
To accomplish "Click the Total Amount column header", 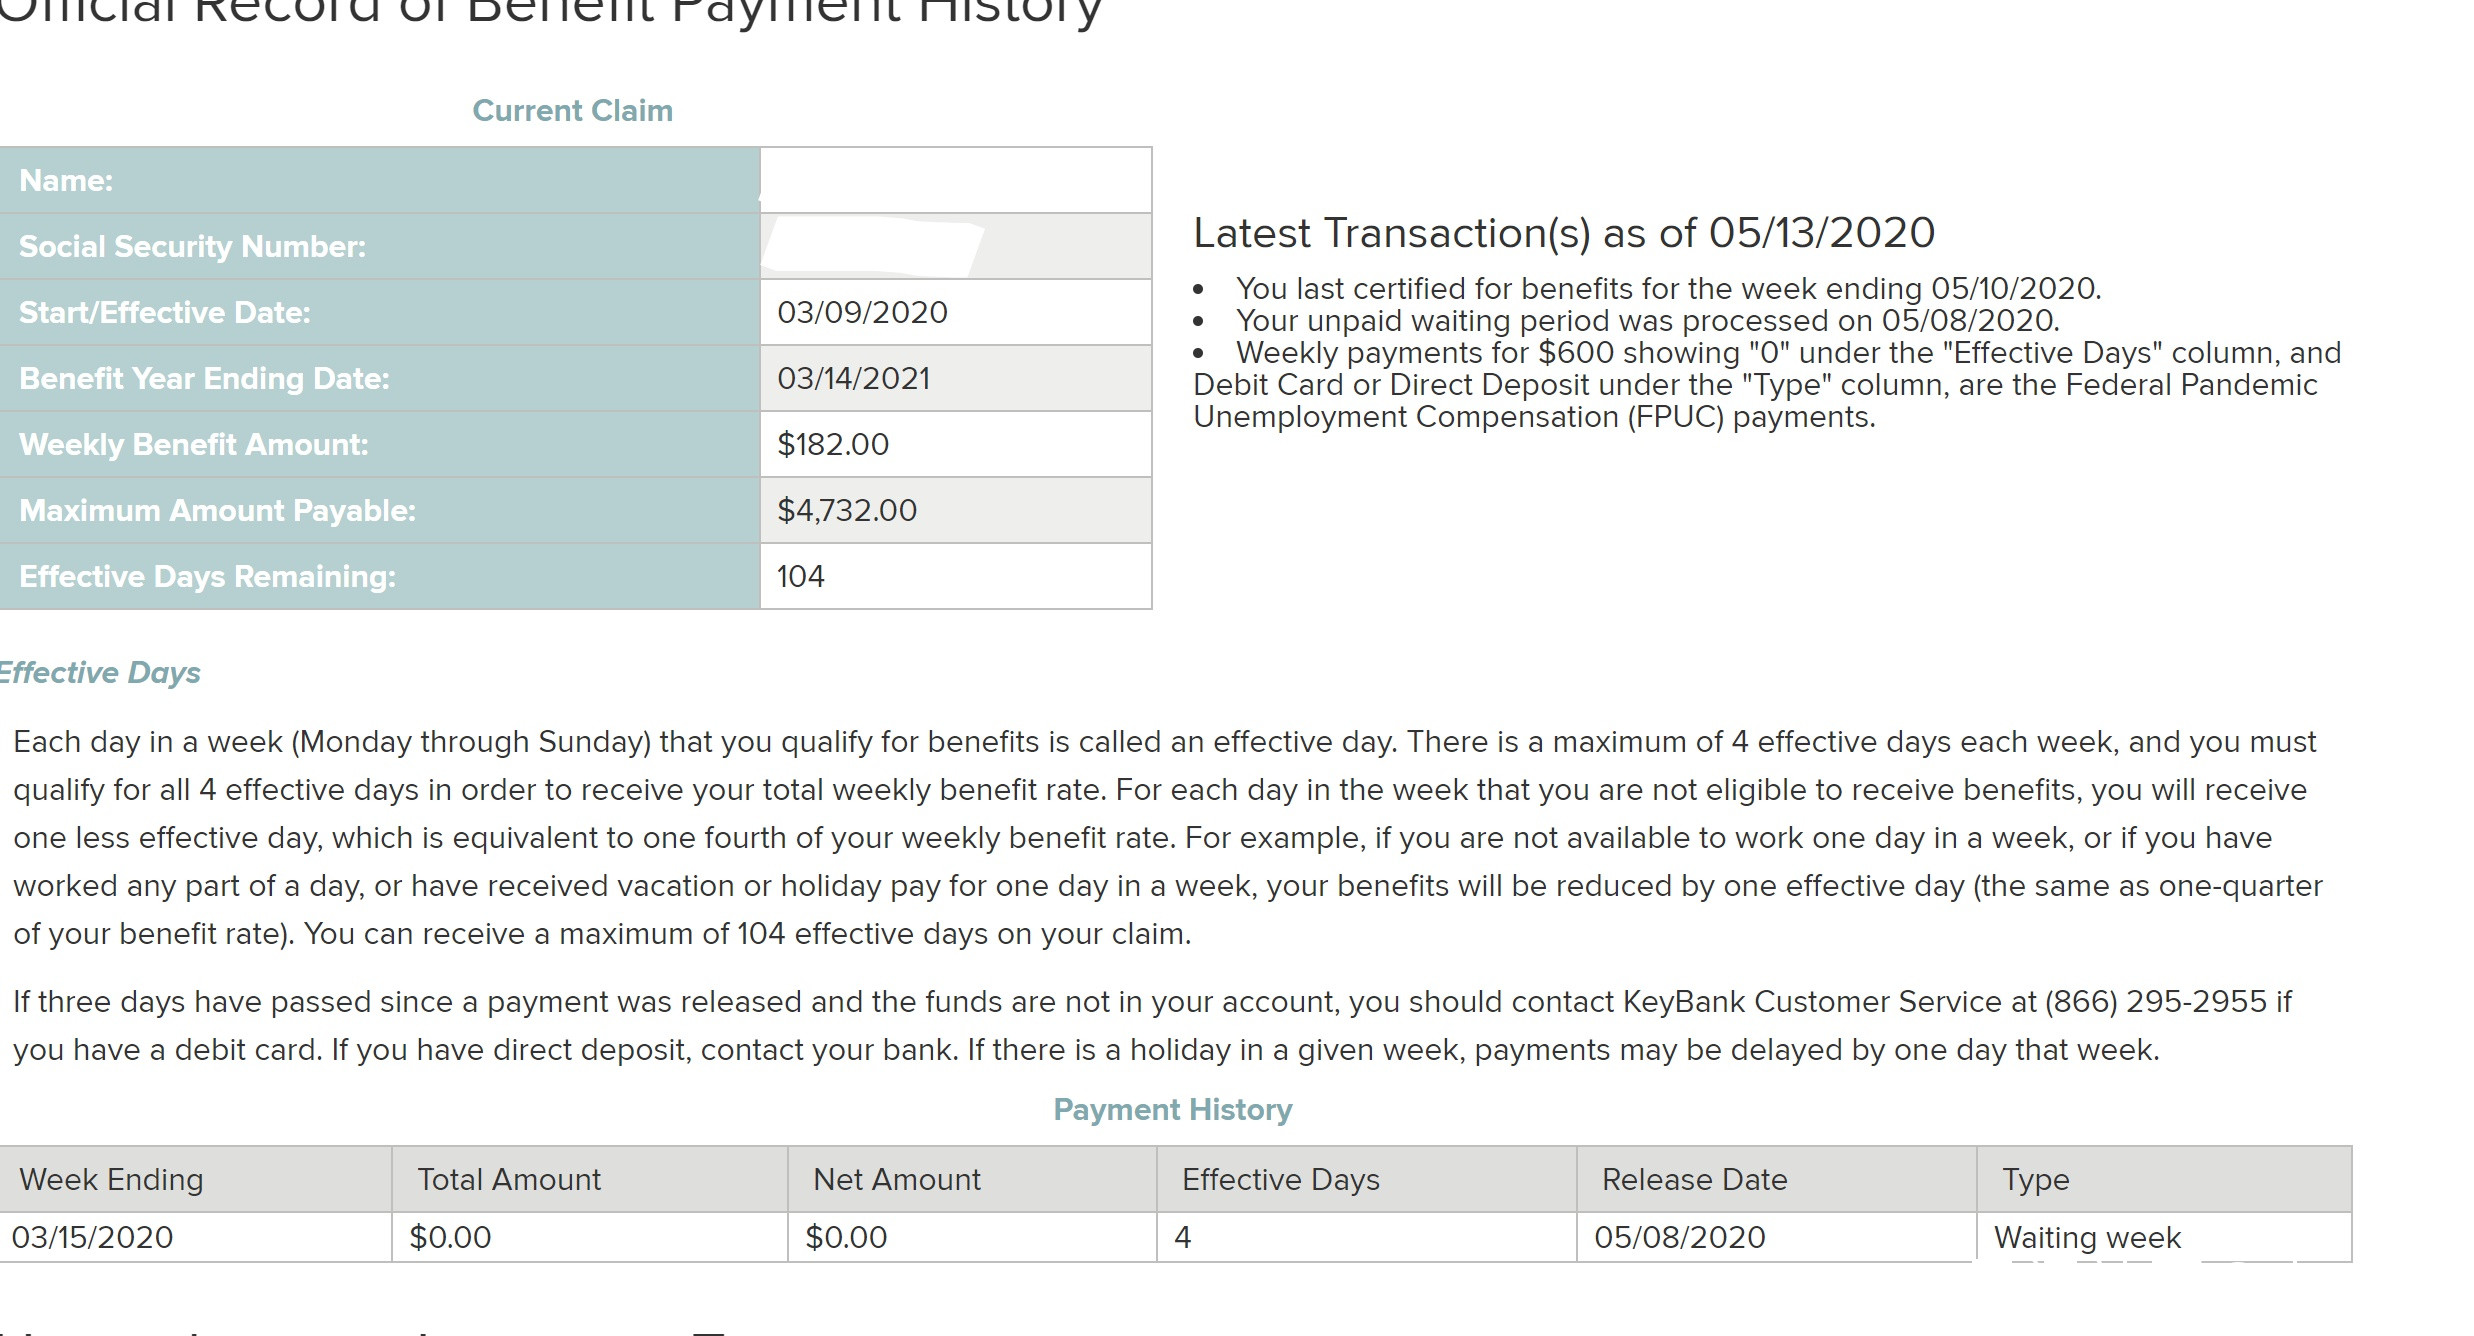I will tap(509, 1179).
